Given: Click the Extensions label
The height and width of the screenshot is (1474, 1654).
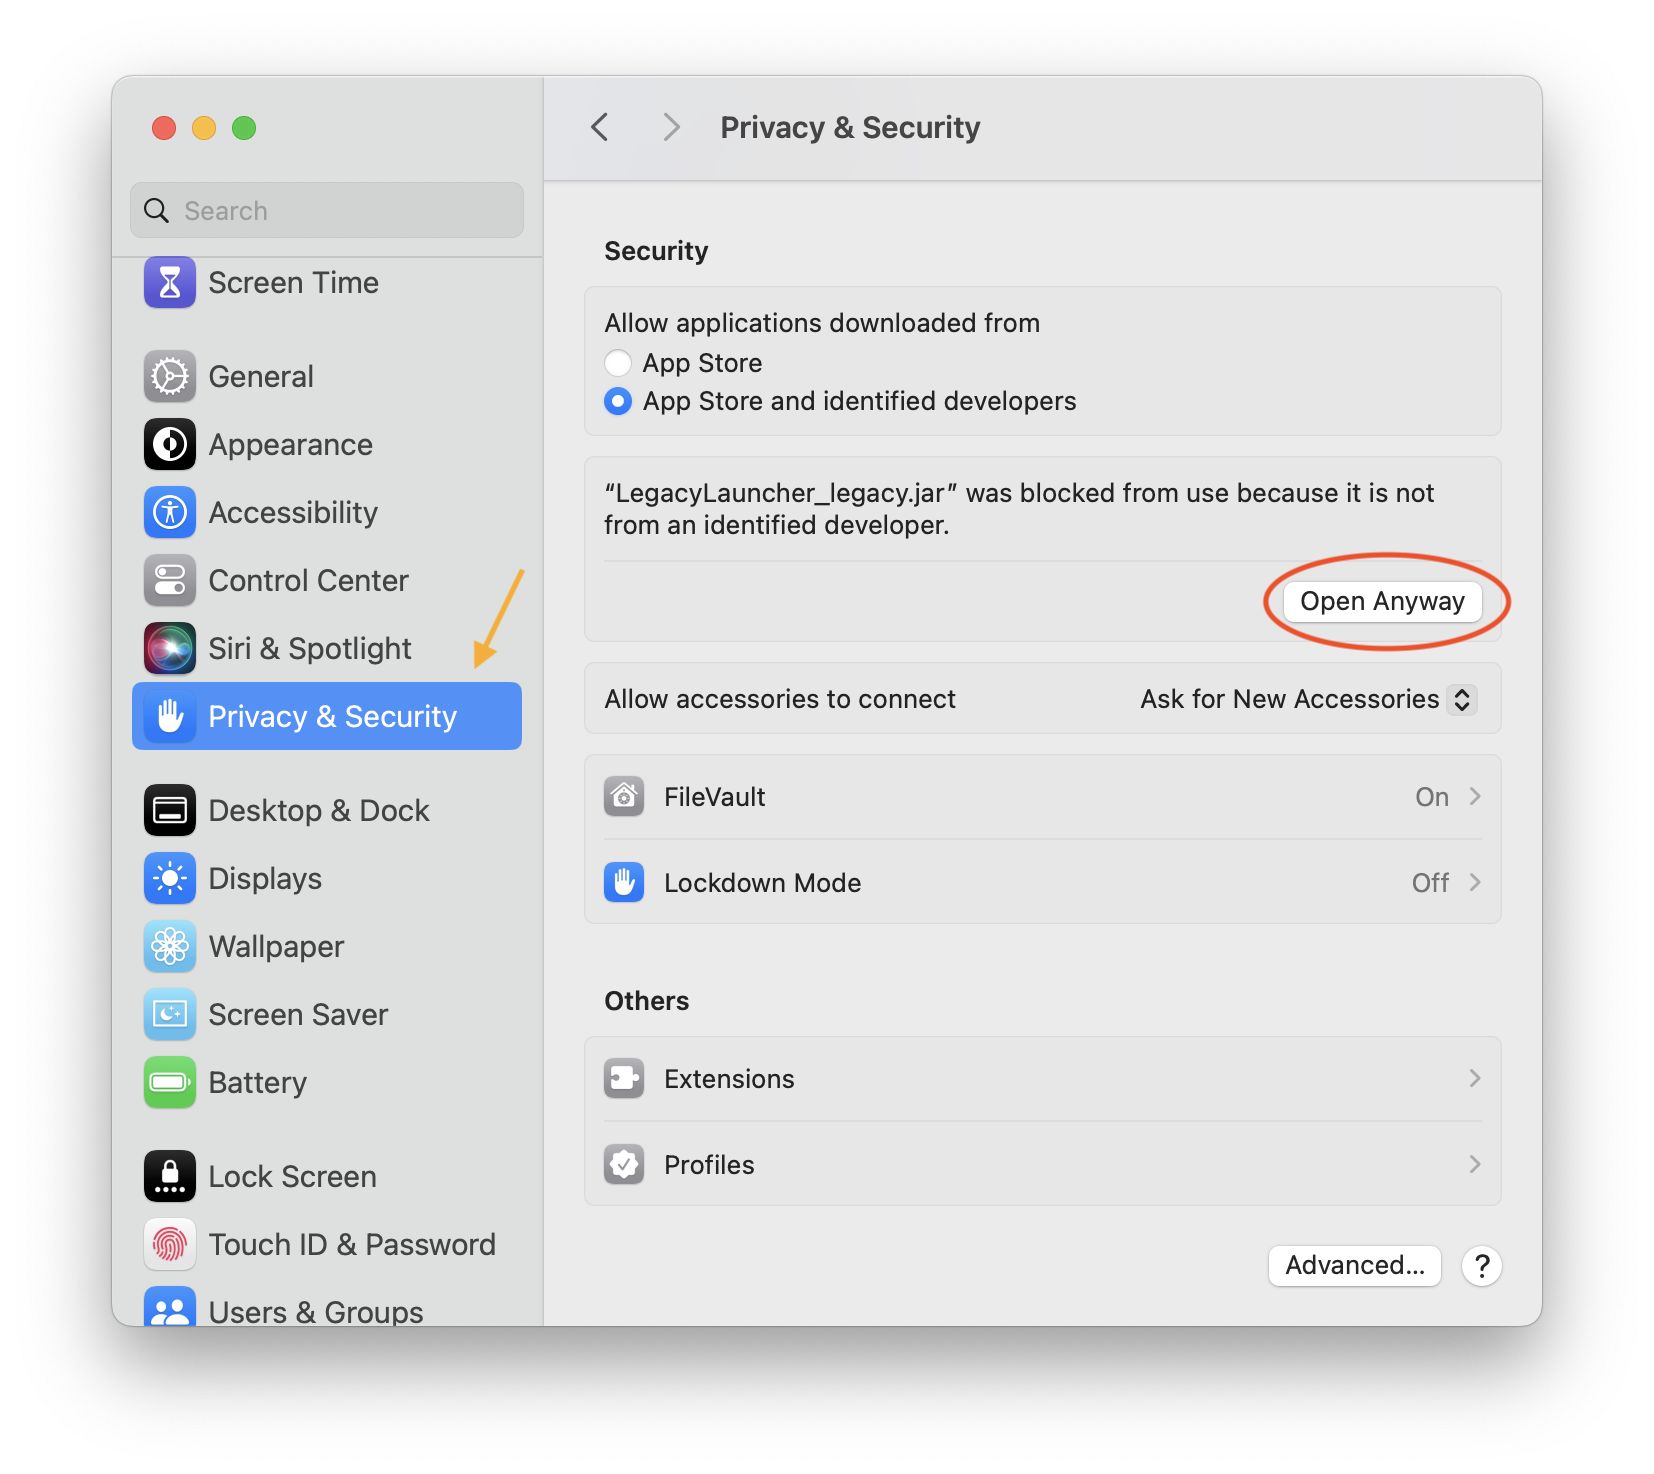Looking at the screenshot, I should tap(729, 1079).
